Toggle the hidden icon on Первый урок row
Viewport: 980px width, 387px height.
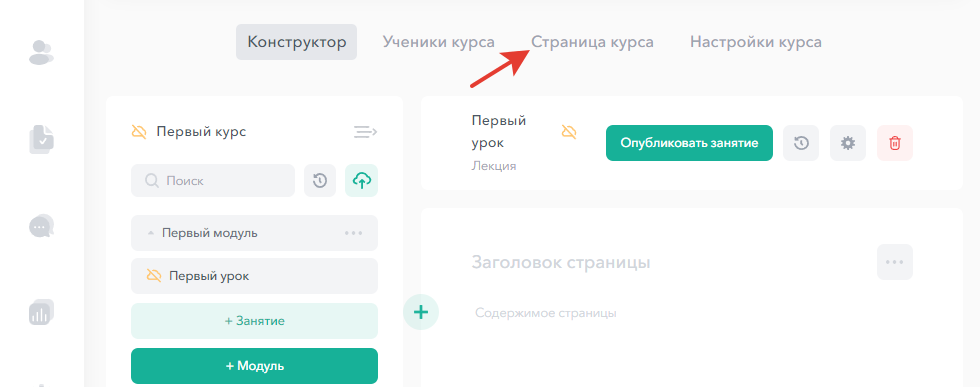pyautogui.click(x=154, y=276)
